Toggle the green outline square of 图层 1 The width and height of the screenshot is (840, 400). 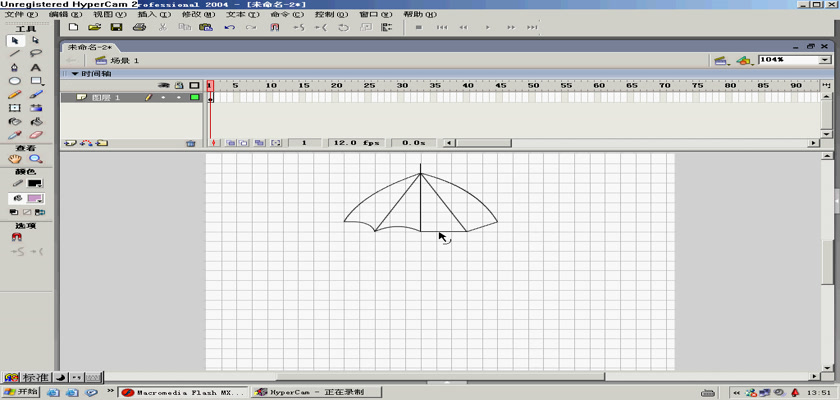point(194,97)
